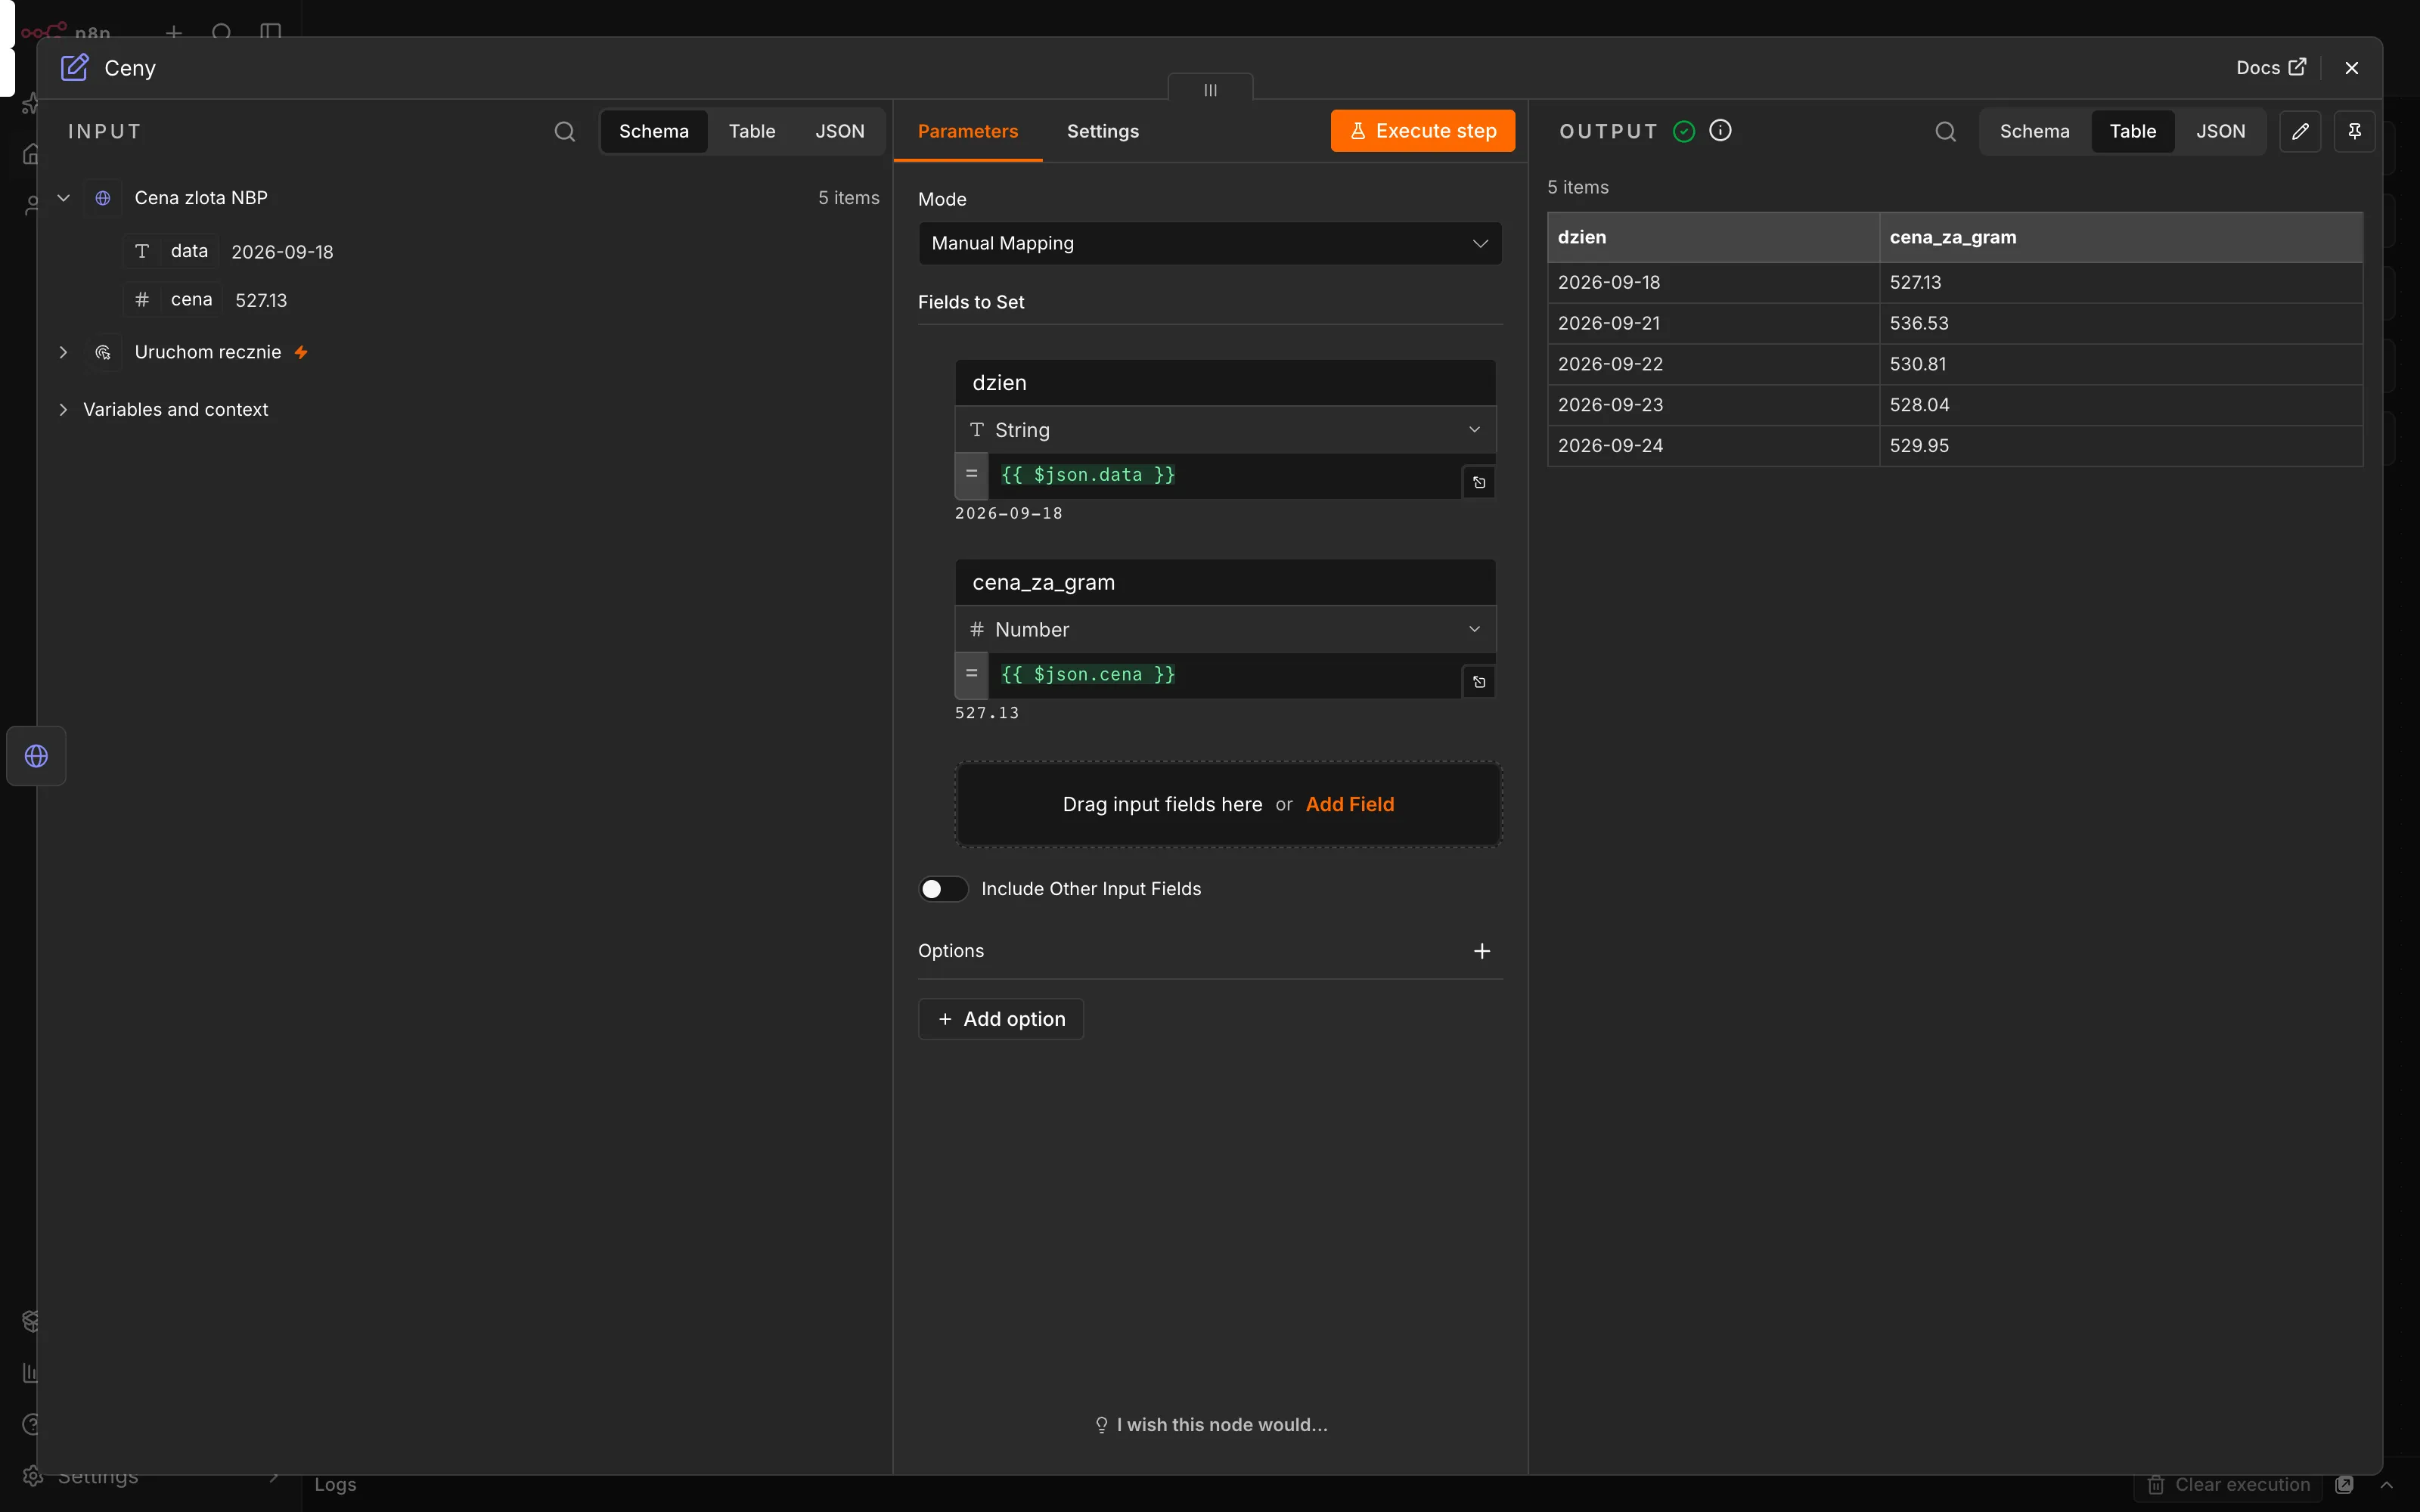Open the String type dropdown for dzien
Image resolution: width=2420 pixels, height=1512 pixels.
click(x=1225, y=430)
